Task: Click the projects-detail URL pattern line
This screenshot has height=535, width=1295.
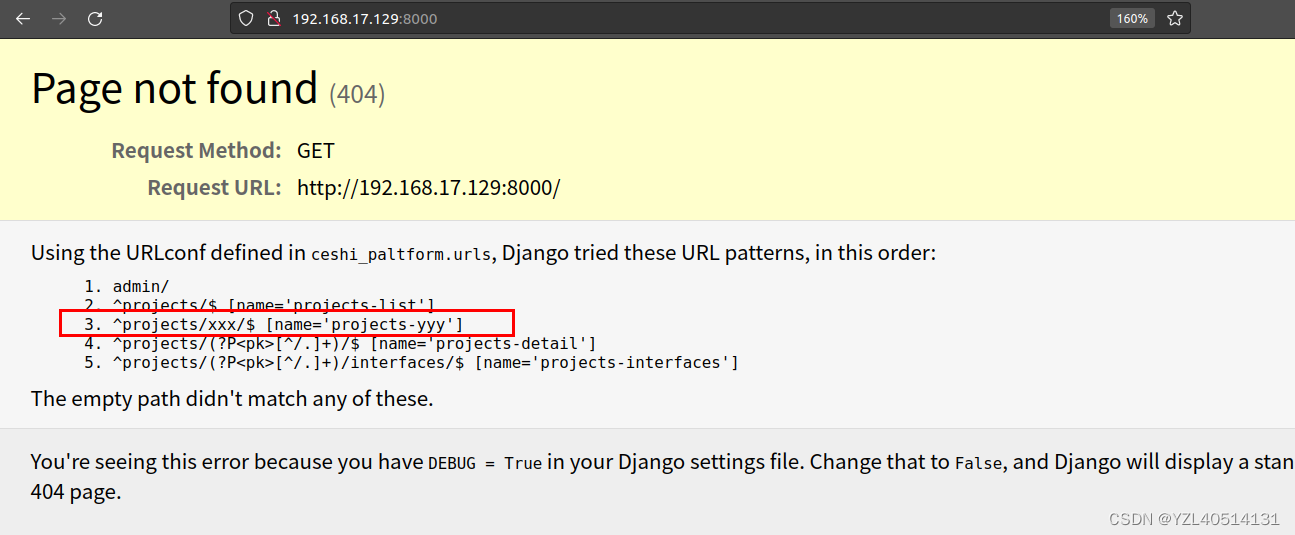Action: click(354, 343)
